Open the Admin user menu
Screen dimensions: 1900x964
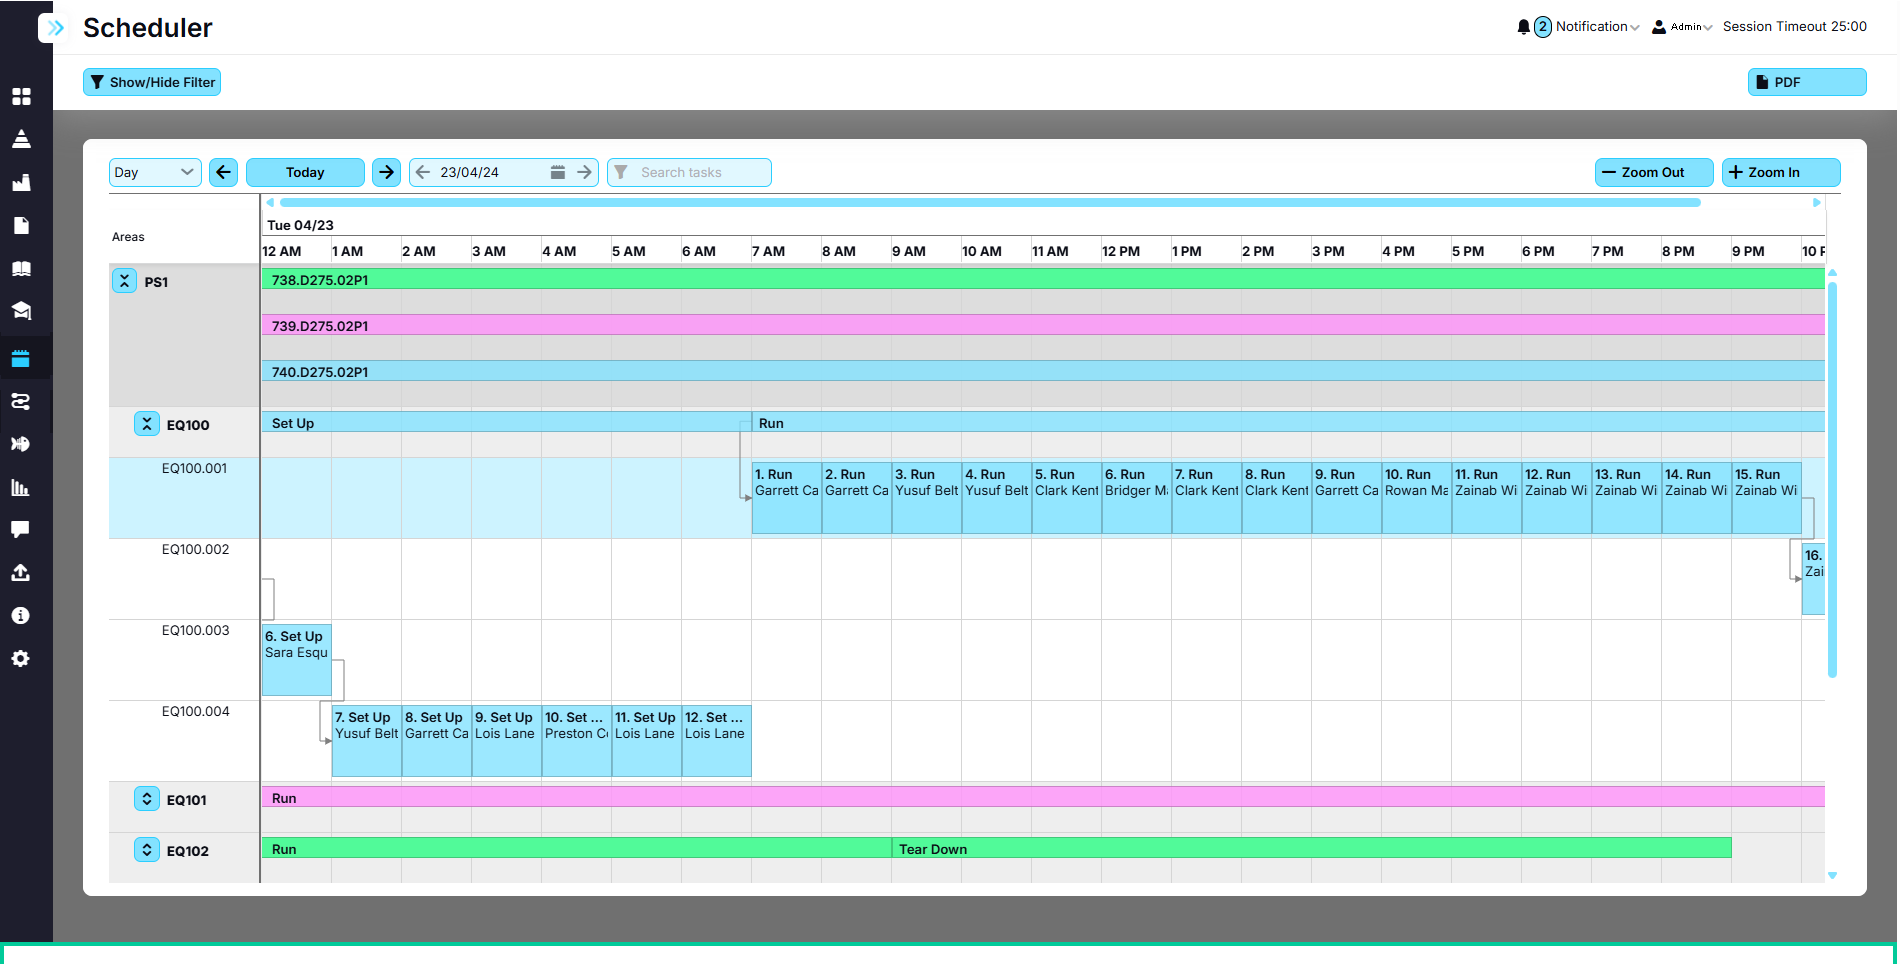click(x=1682, y=27)
